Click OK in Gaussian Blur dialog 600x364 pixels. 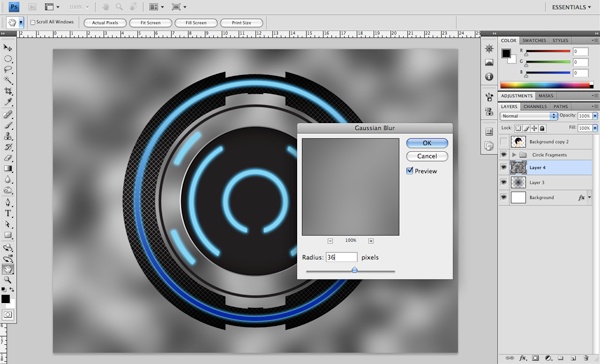point(427,143)
